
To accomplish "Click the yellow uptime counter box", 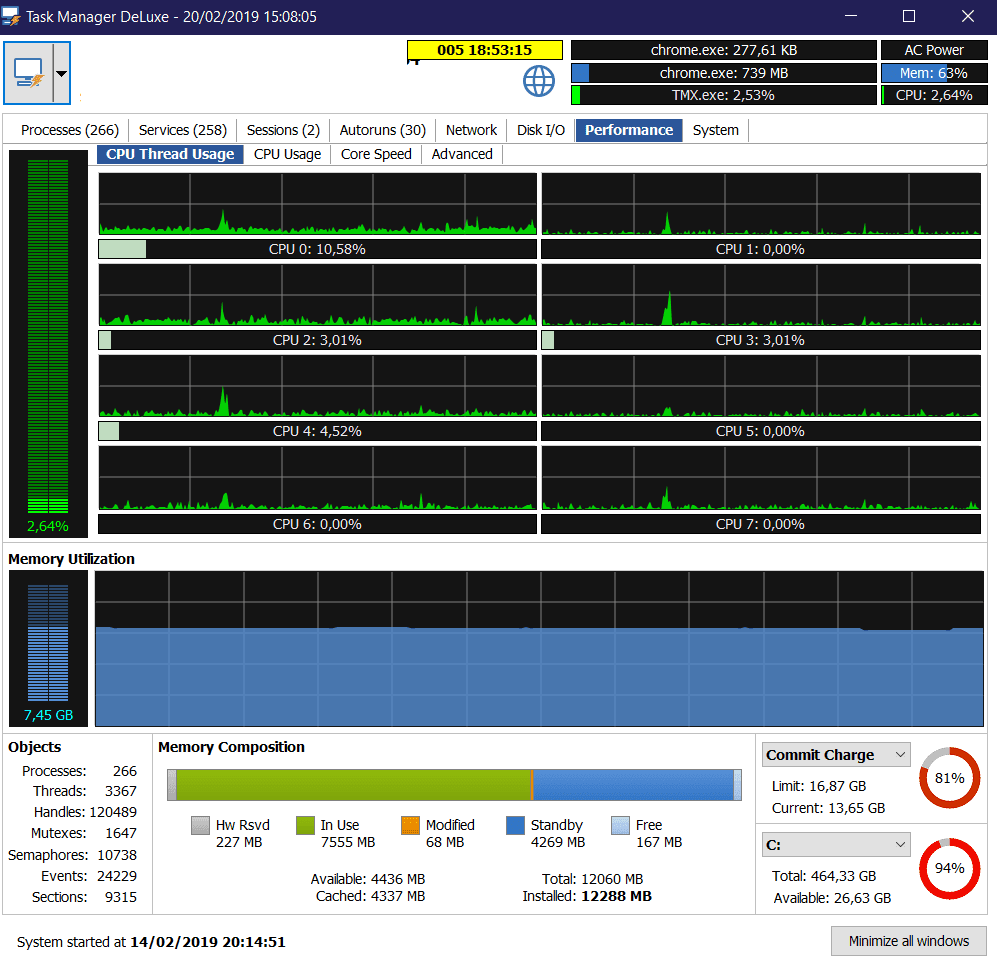I will (x=484, y=50).
